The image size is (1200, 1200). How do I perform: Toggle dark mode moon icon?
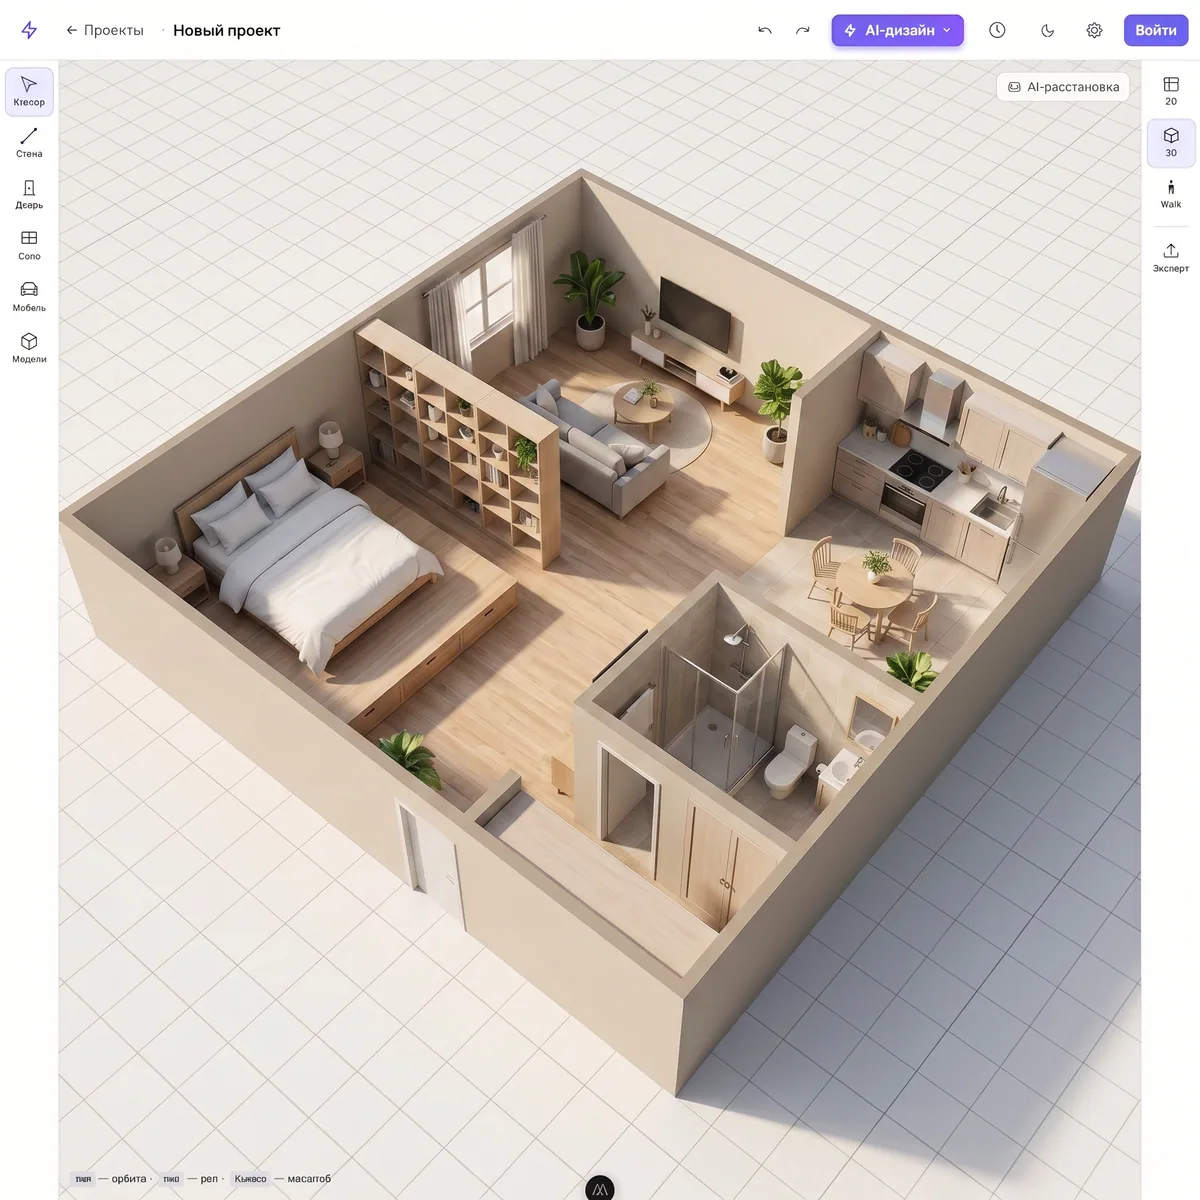coord(1047,30)
